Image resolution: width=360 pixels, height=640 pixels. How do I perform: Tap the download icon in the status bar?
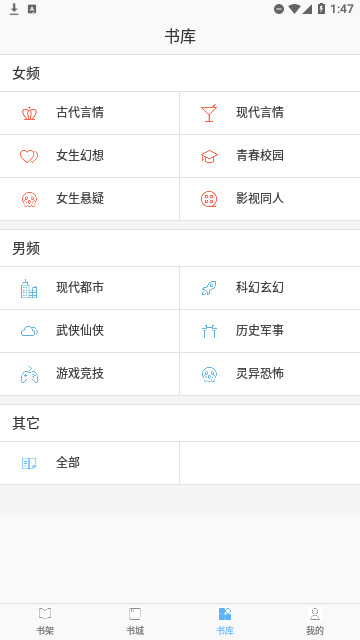(14, 9)
